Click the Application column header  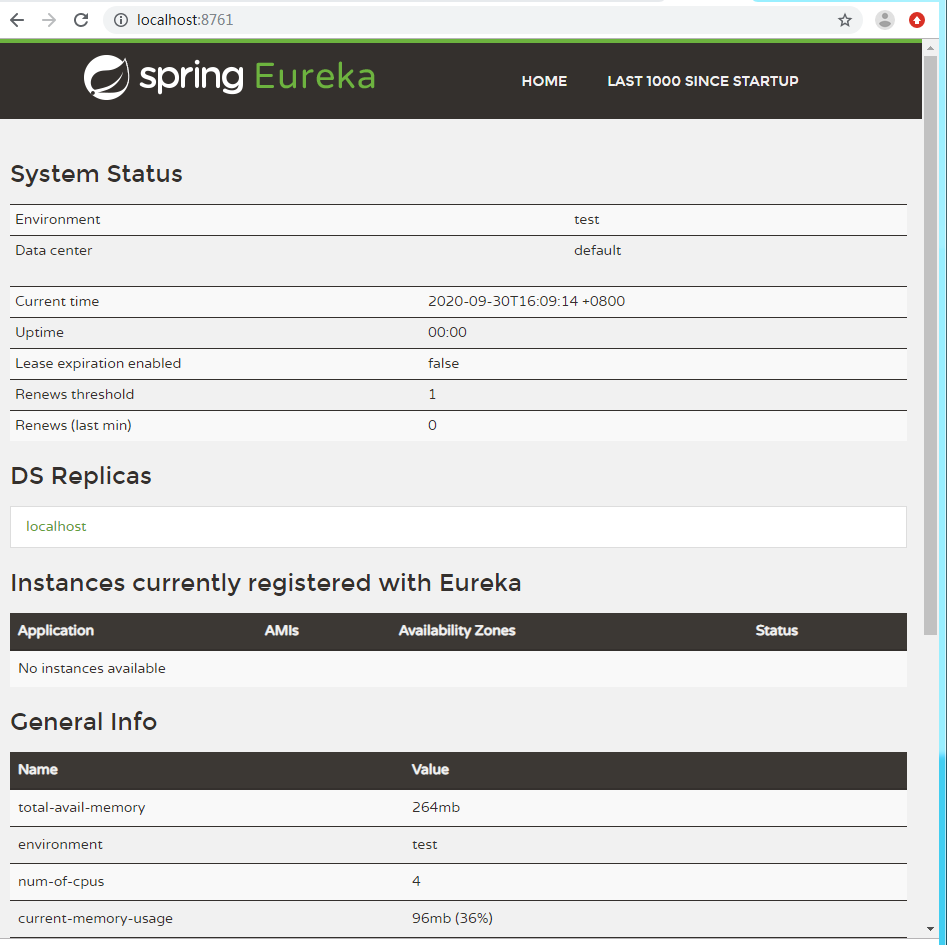click(56, 630)
